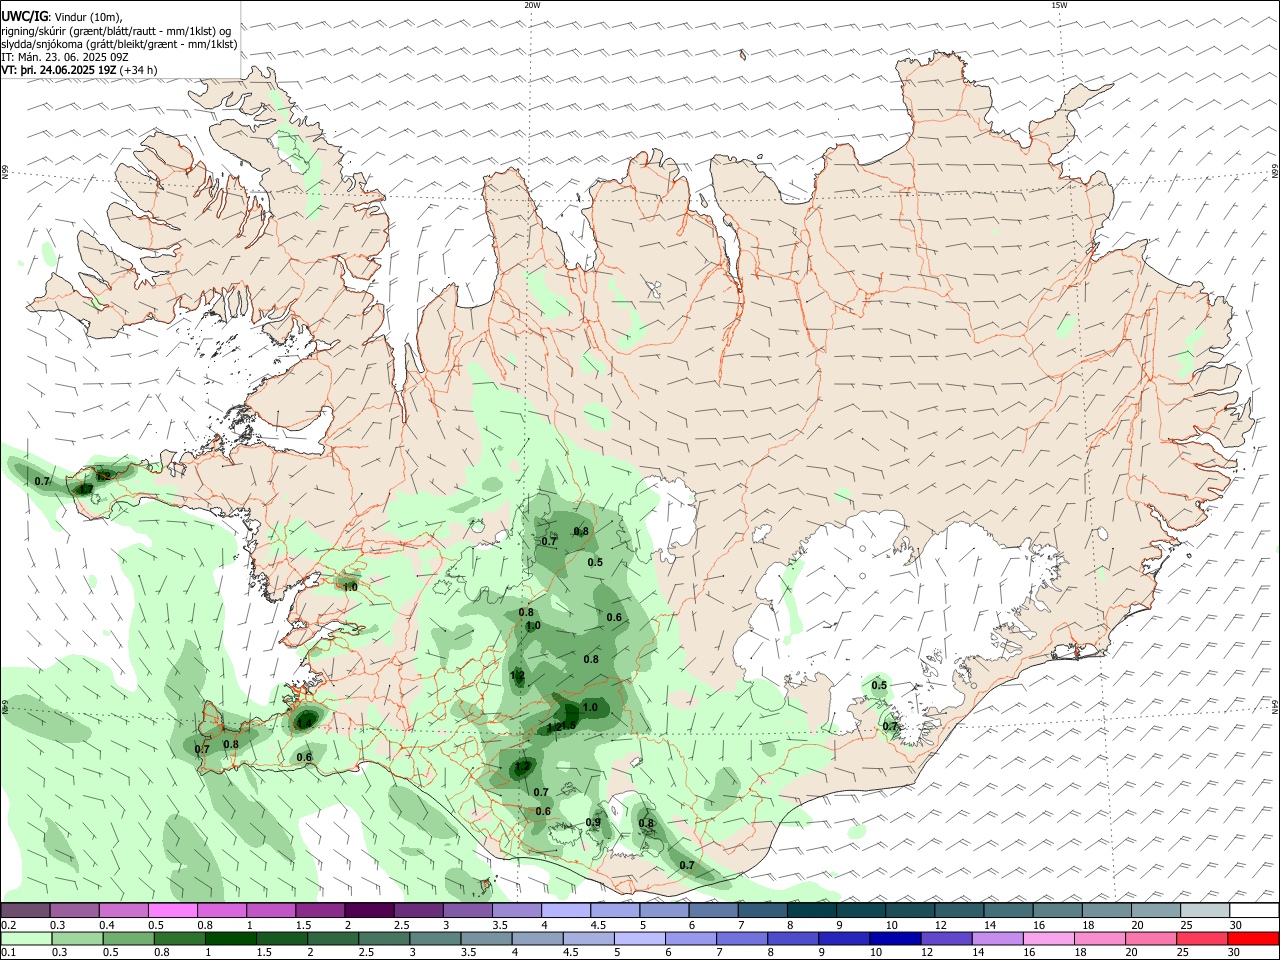The image size is (1280, 960).
Task: Pick the medium green 0.5–0.8 swatch in the lower scale
Action: [128, 939]
